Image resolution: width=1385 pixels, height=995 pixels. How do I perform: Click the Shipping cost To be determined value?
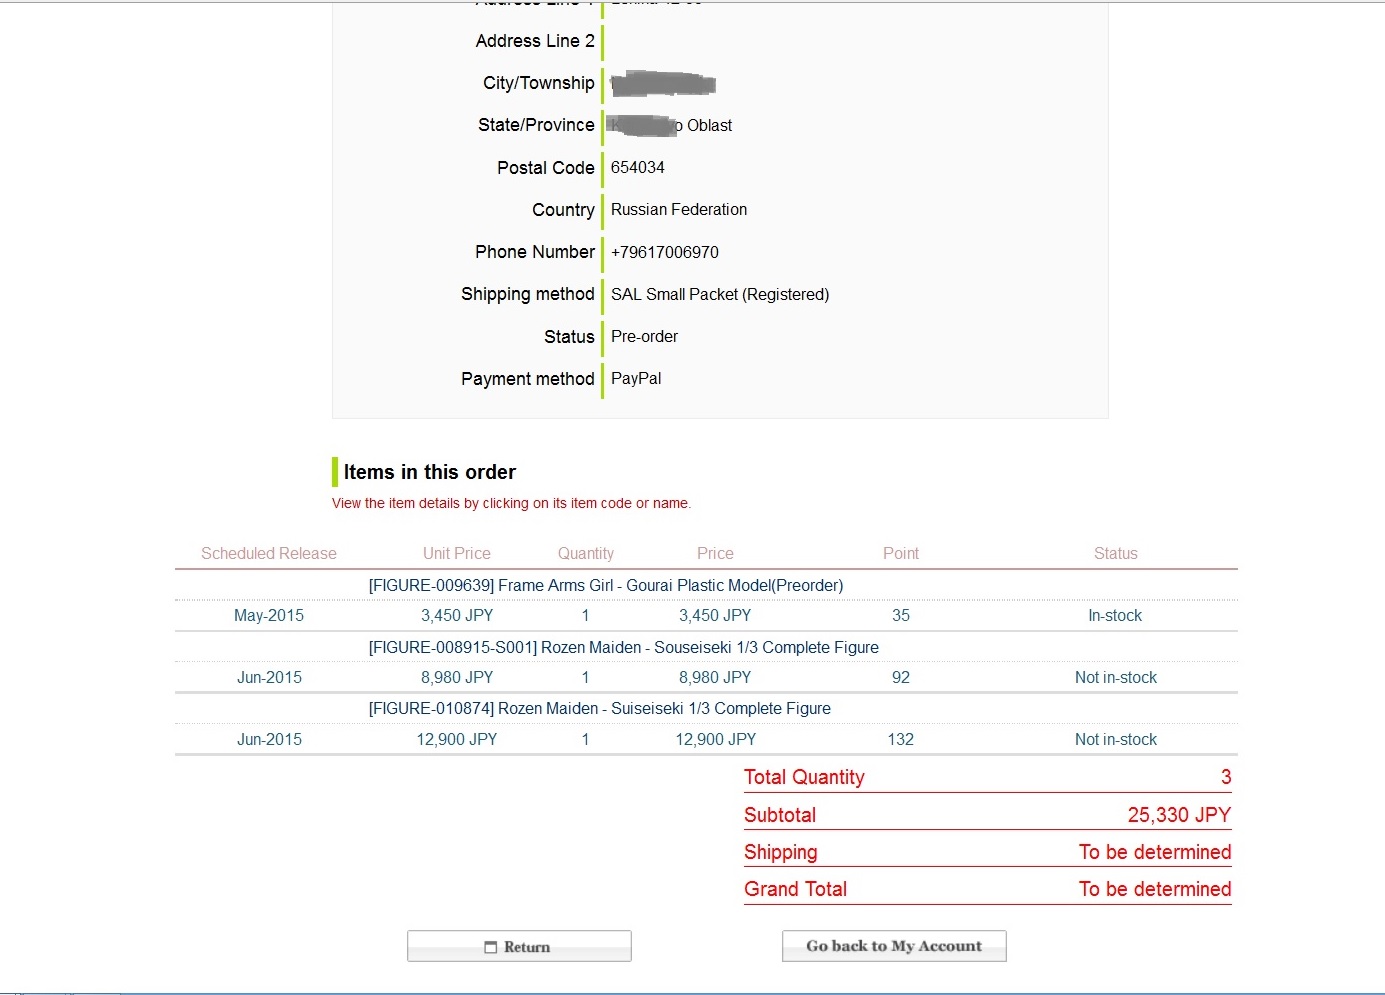[x=1155, y=852]
